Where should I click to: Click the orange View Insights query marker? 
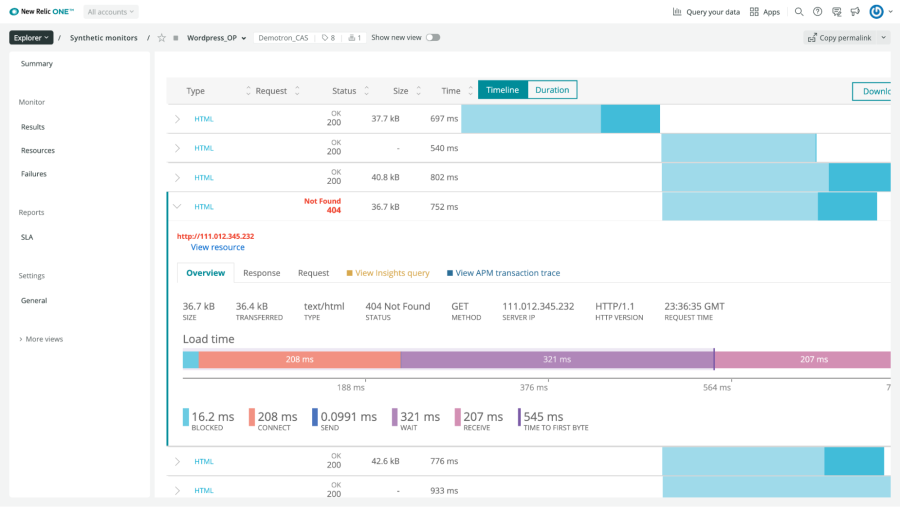(x=349, y=273)
